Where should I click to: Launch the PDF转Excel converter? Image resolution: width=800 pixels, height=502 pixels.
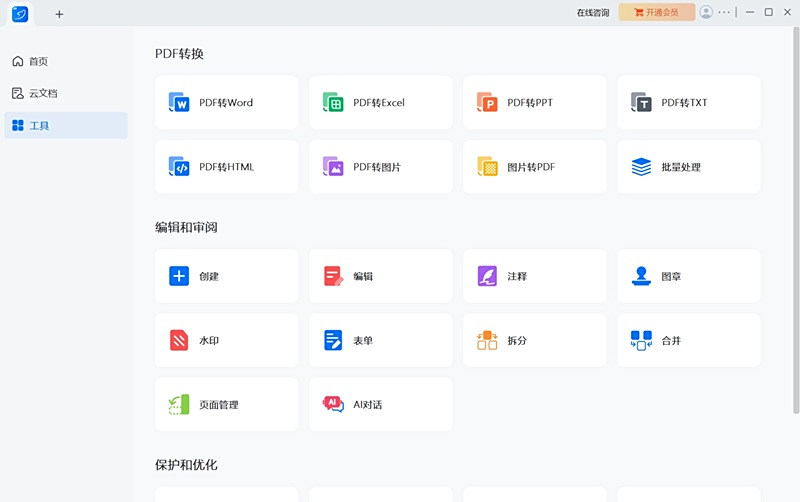point(380,103)
